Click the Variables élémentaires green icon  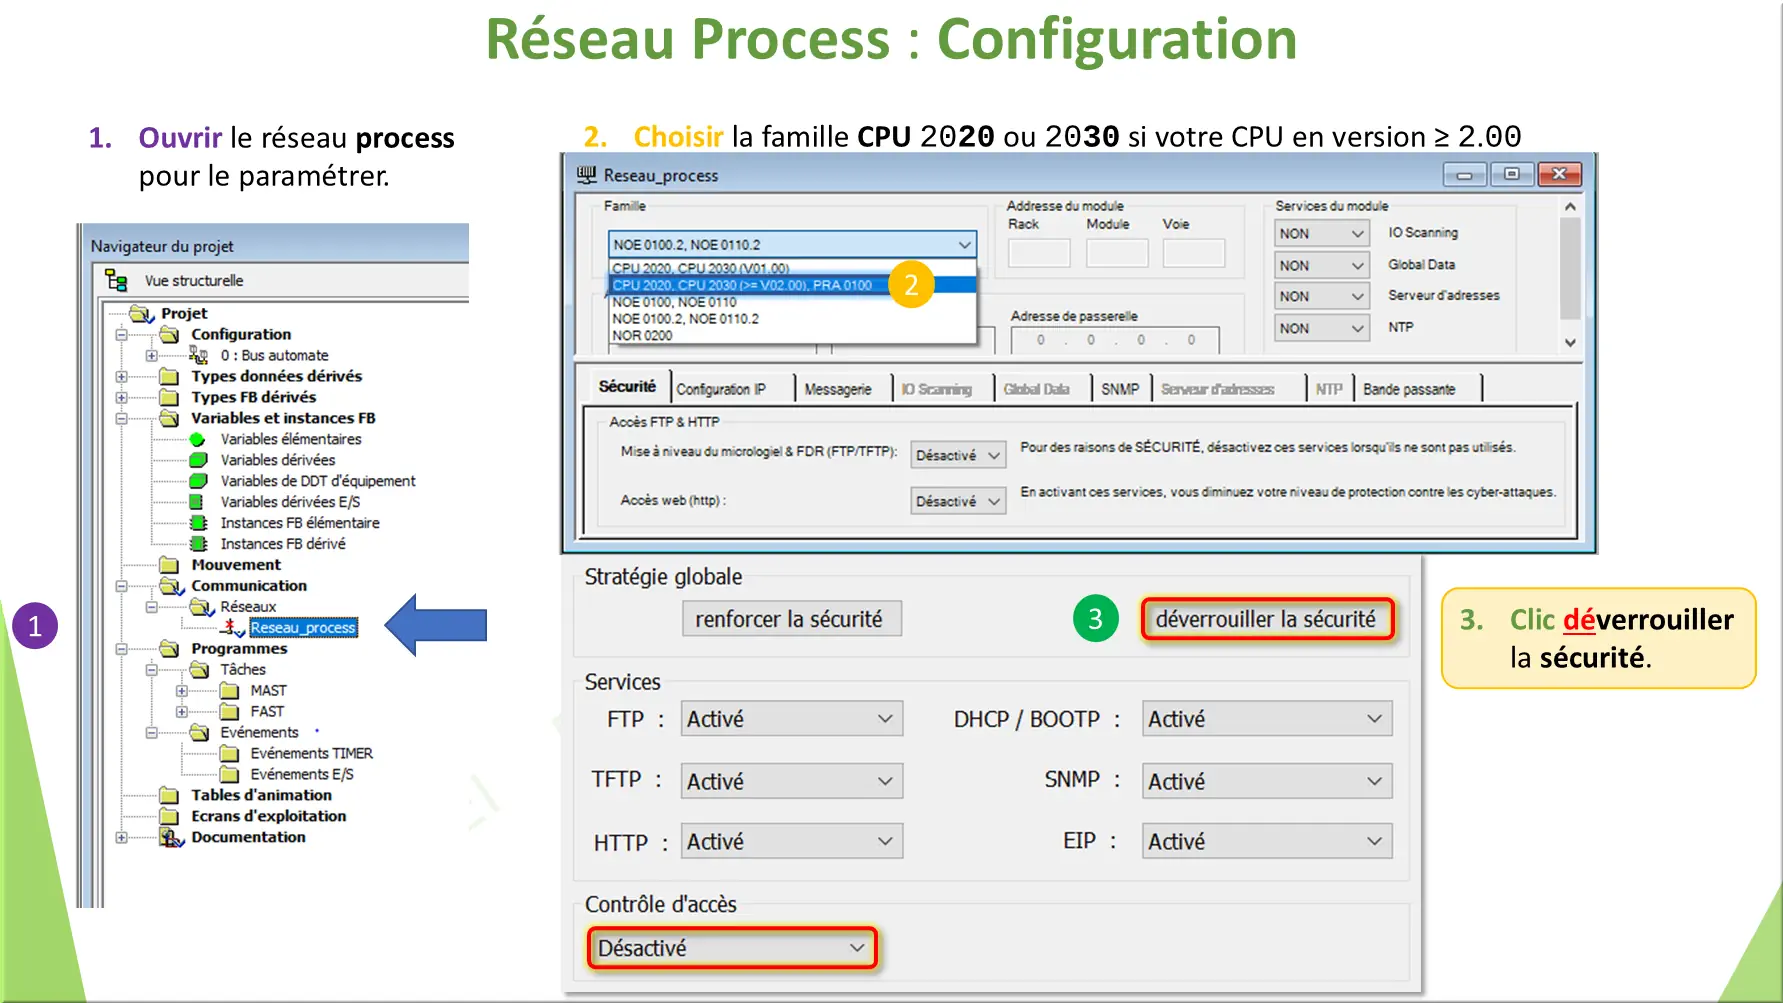[x=198, y=439]
